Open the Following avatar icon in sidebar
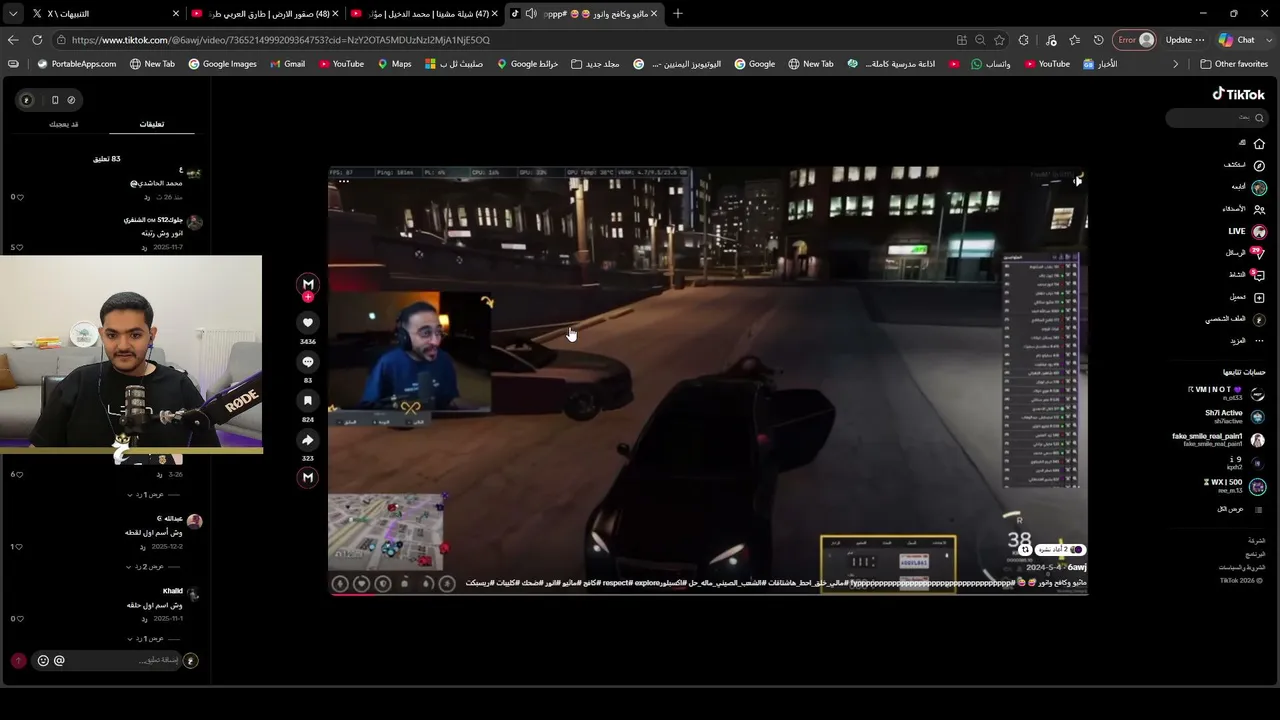This screenshot has width=1280, height=720. pyautogui.click(x=1259, y=188)
